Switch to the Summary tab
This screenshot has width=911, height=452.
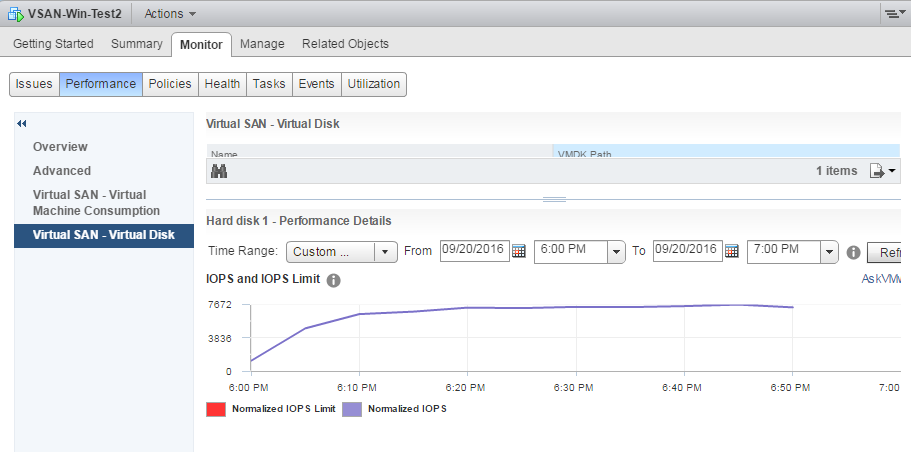coord(137,44)
